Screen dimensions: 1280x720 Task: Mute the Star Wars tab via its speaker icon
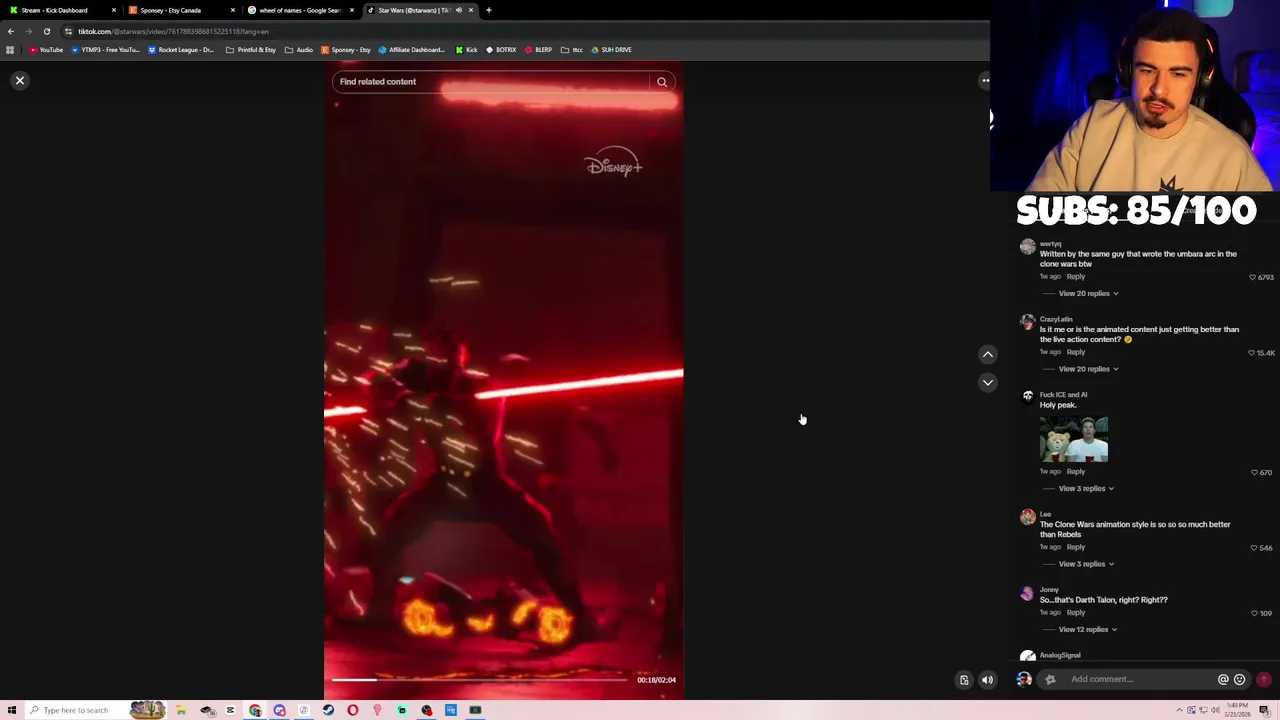coord(458,10)
